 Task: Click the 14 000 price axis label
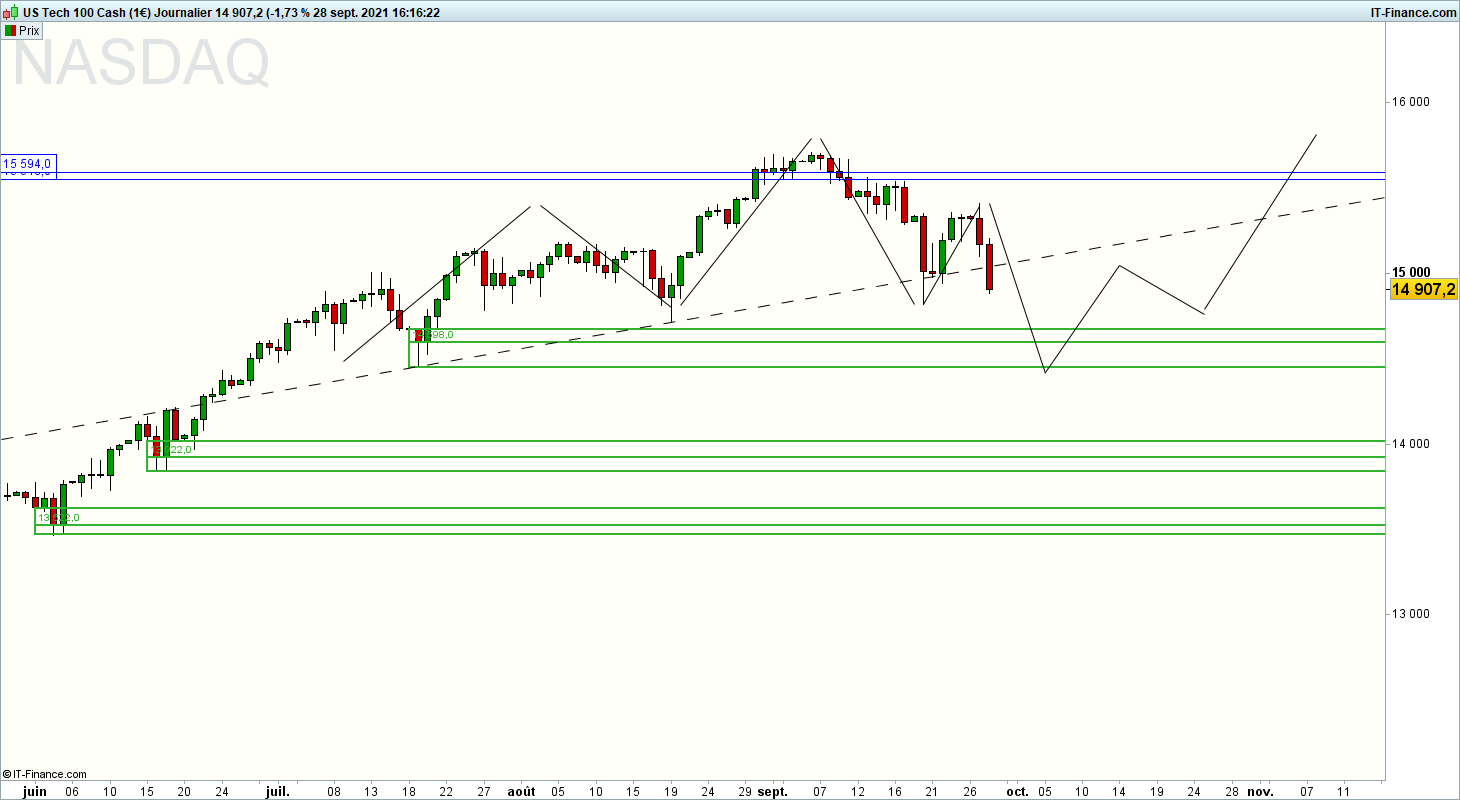click(x=1411, y=443)
